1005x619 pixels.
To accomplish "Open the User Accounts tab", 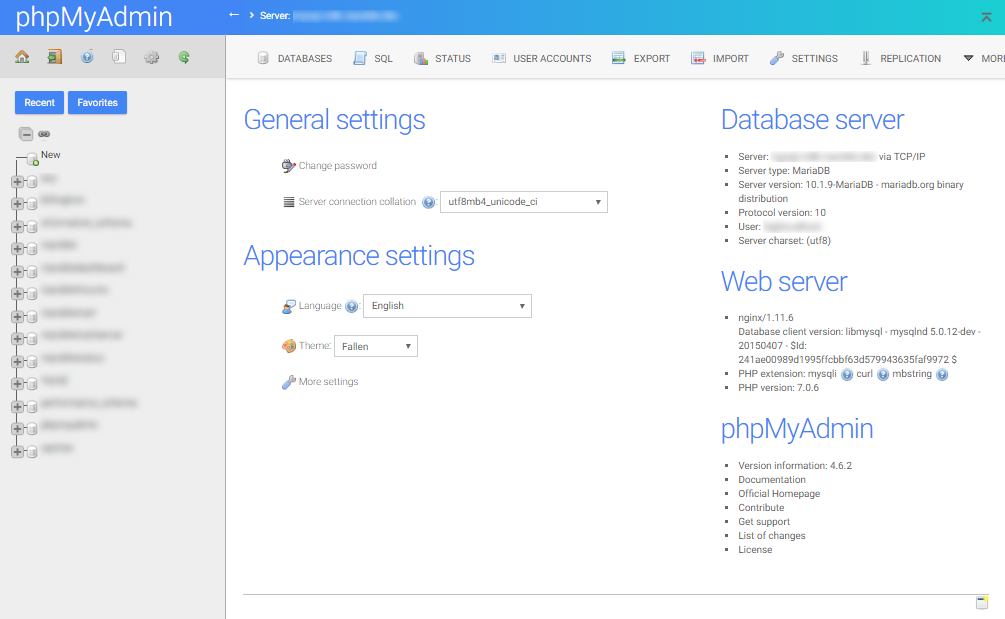I will (541, 58).
